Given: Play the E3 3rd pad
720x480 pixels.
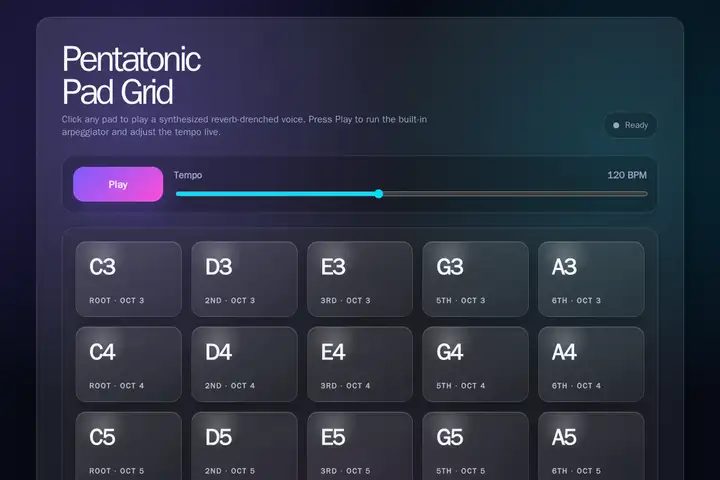Looking at the screenshot, I should point(360,279).
